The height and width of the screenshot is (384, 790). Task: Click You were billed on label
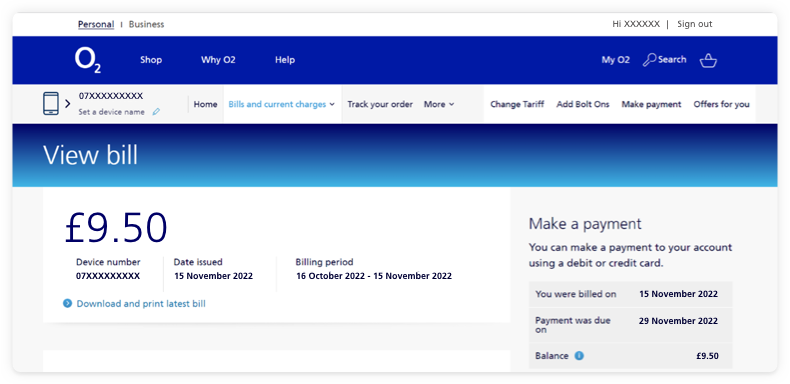click(575, 294)
